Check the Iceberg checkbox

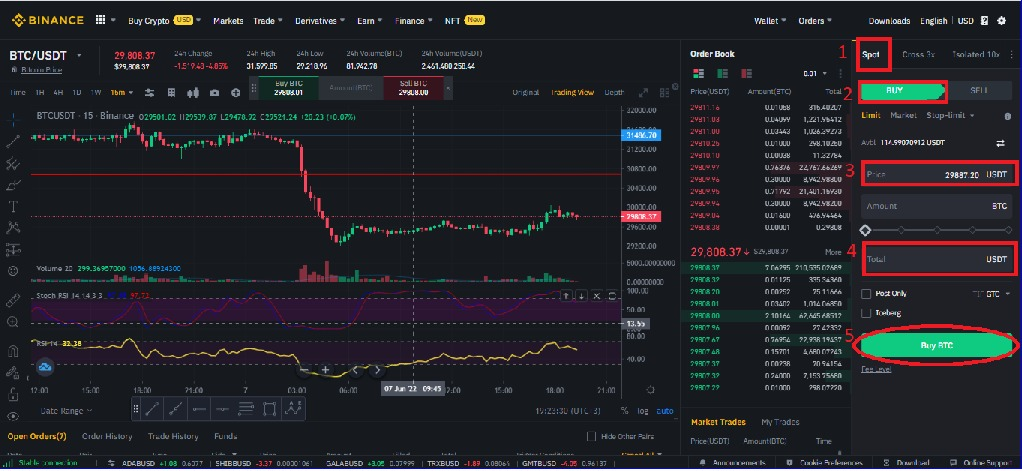pyautogui.click(x=866, y=313)
